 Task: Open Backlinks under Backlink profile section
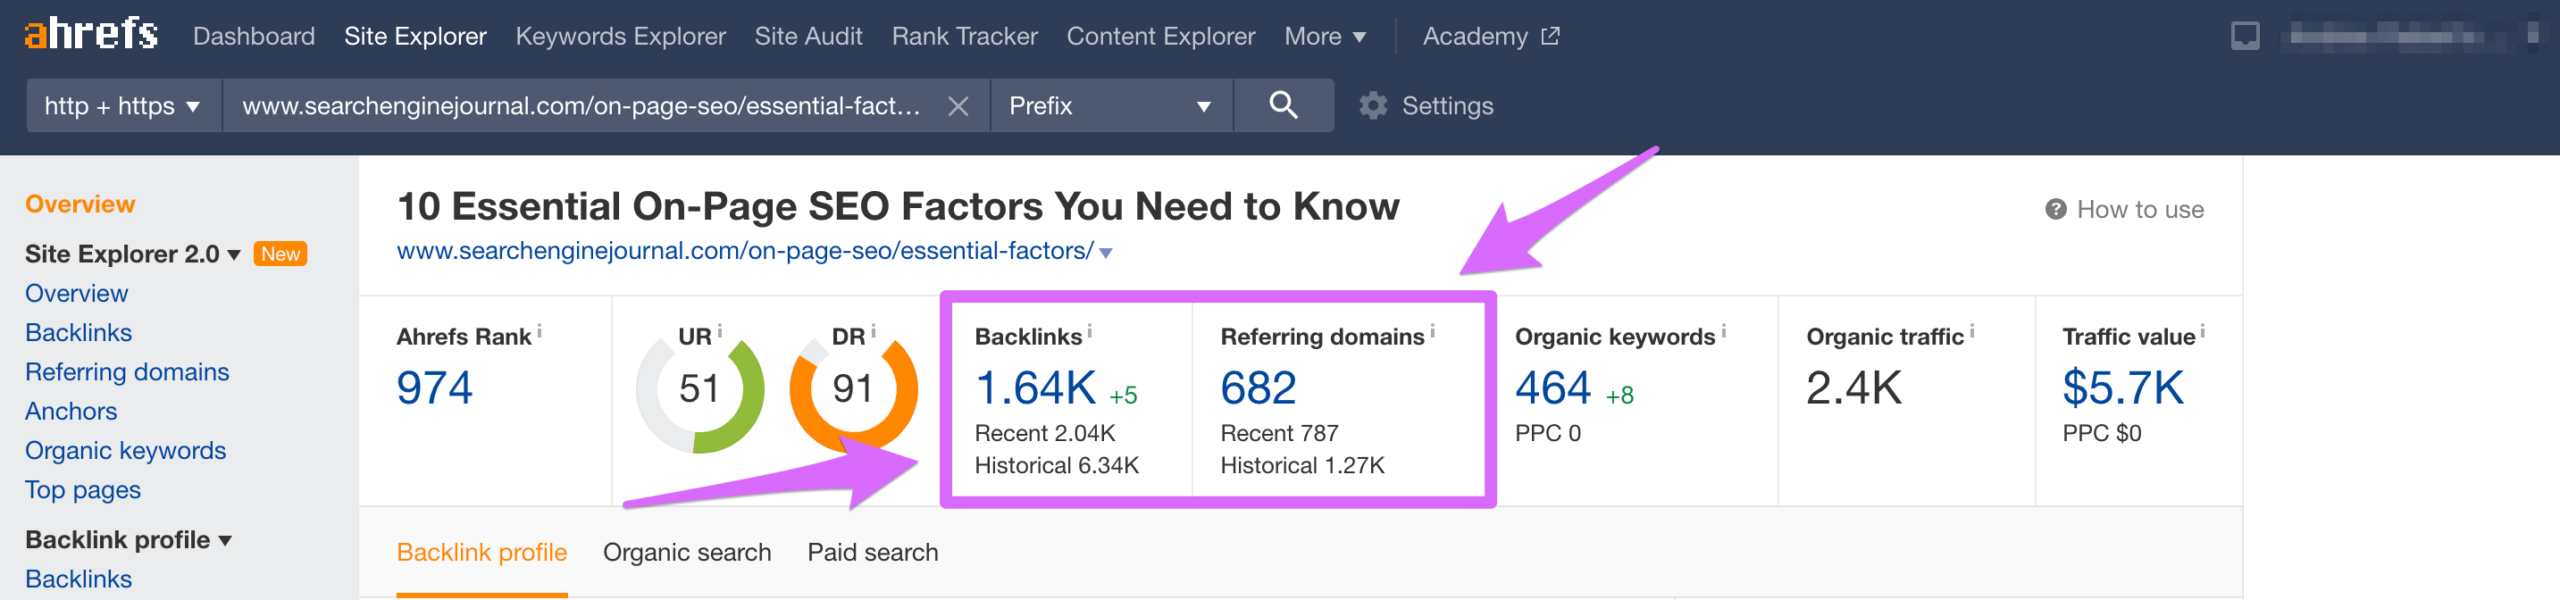pyautogui.click(x=78, y=579)
